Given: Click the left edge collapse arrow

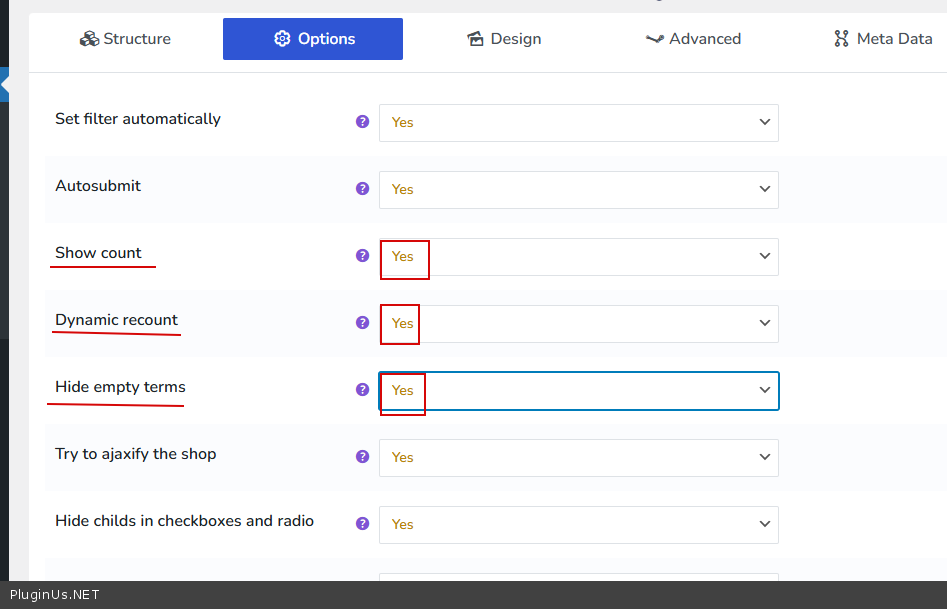Looking at the screenshot, I should click(x=4, y=87).
